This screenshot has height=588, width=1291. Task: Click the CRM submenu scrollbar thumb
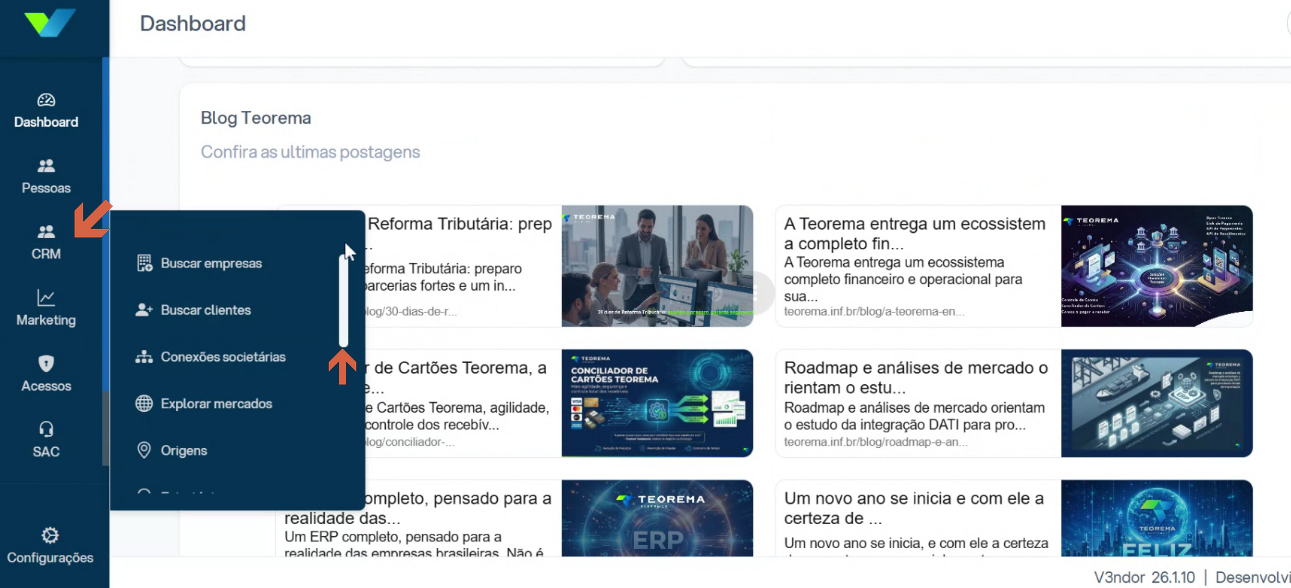pos(343,299)
